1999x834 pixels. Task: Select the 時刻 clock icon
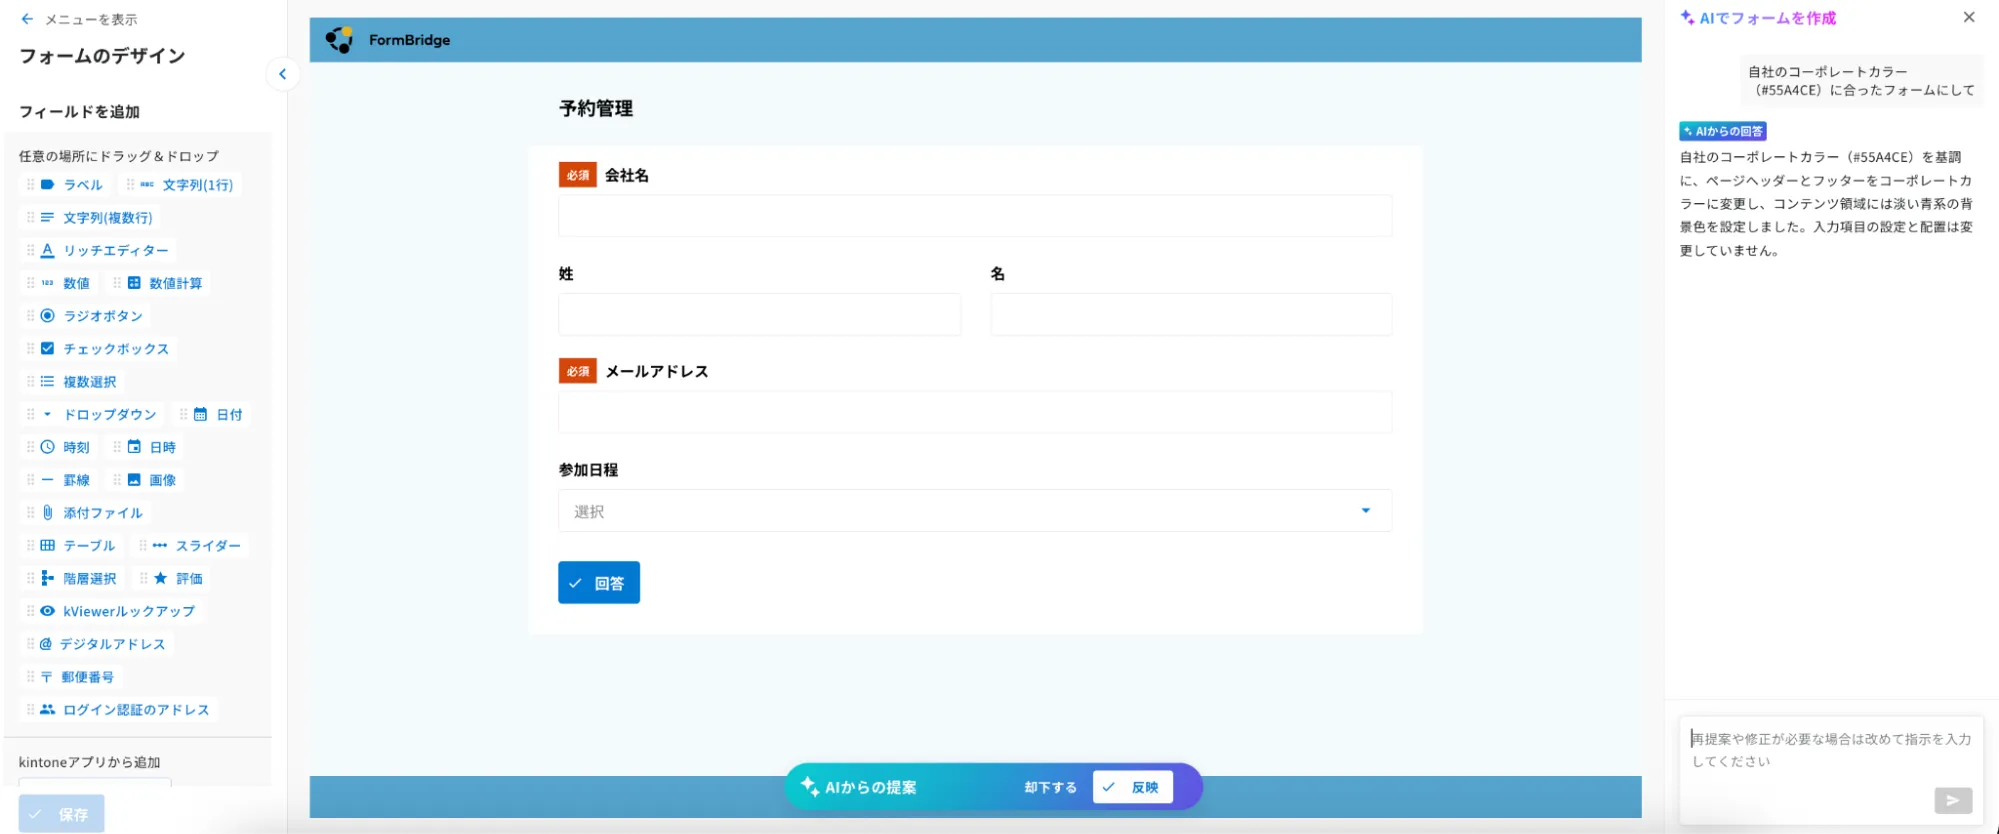[47, 448]
